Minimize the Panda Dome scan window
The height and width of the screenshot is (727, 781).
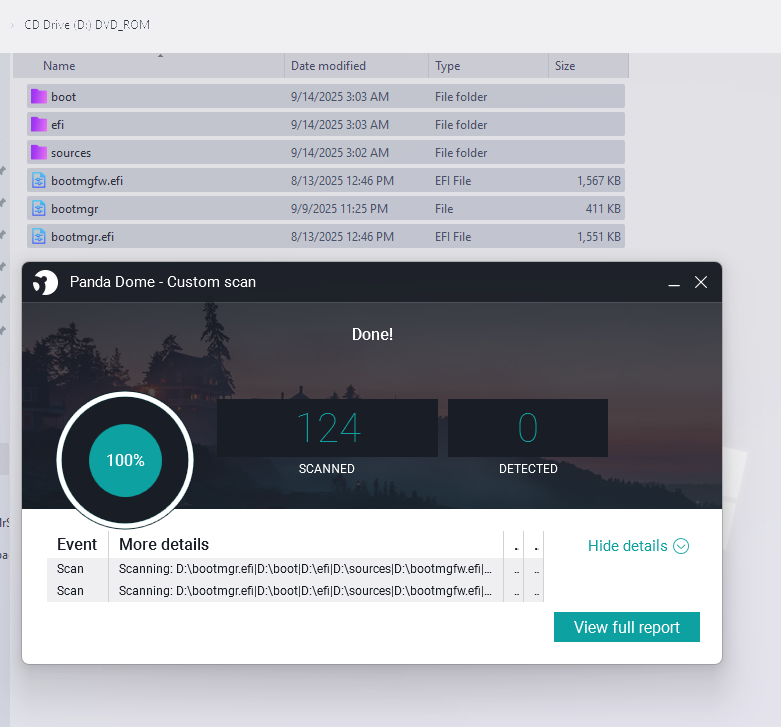pos(674,283)
